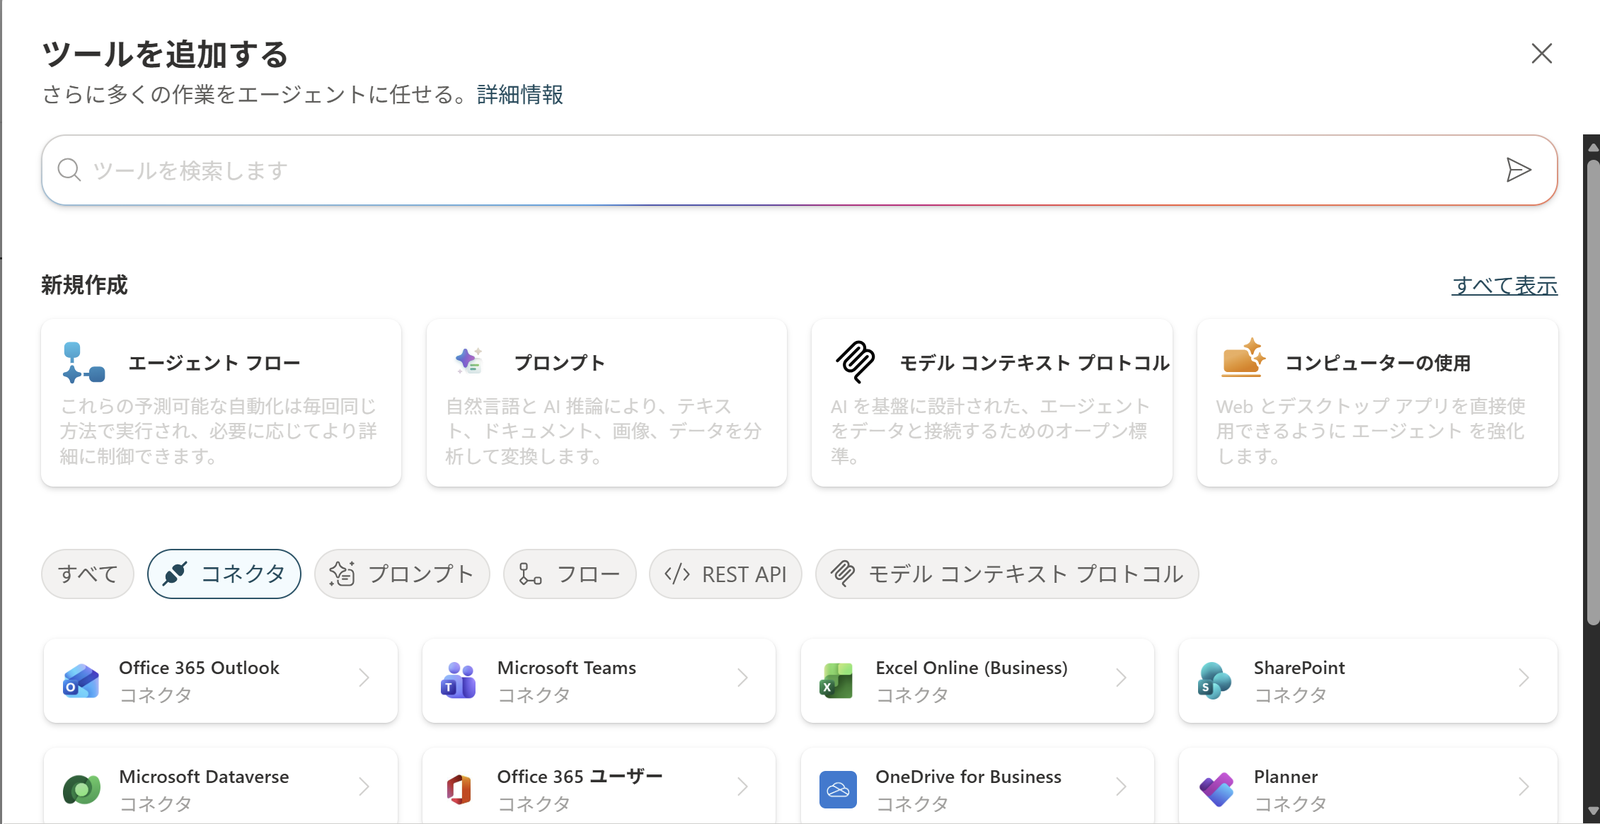Open the 詳細情報 link
1600x824 pixels.
click(x=520, y=95)
